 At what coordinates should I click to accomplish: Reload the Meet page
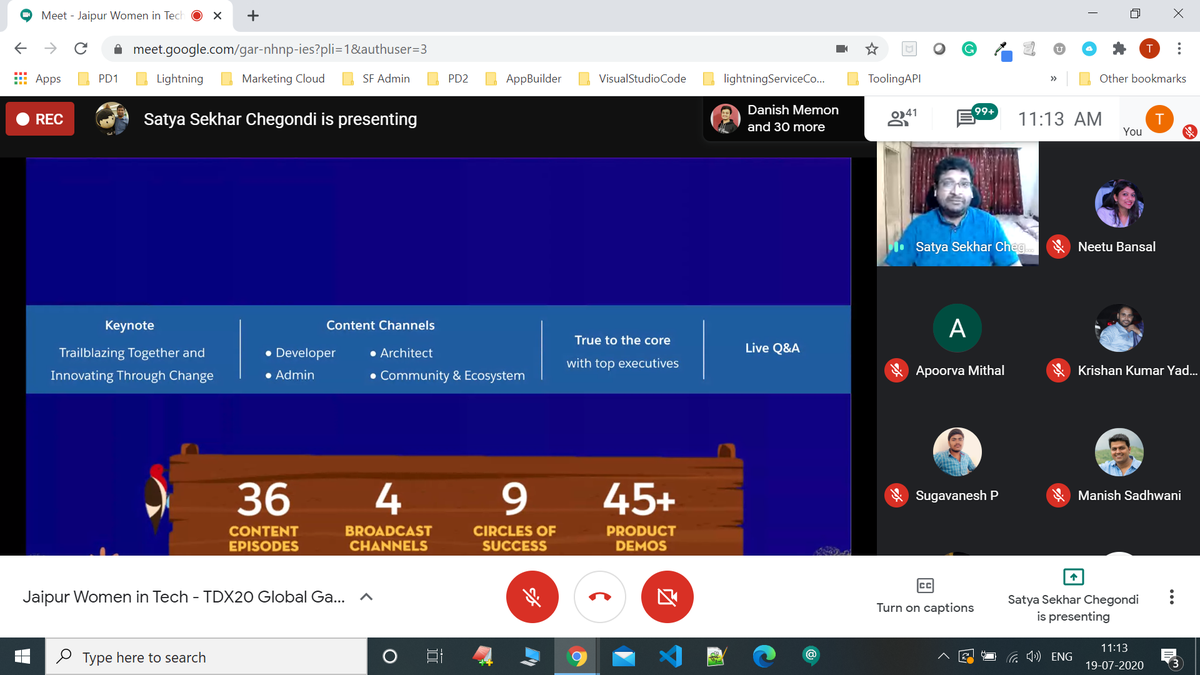pos(81,48)
